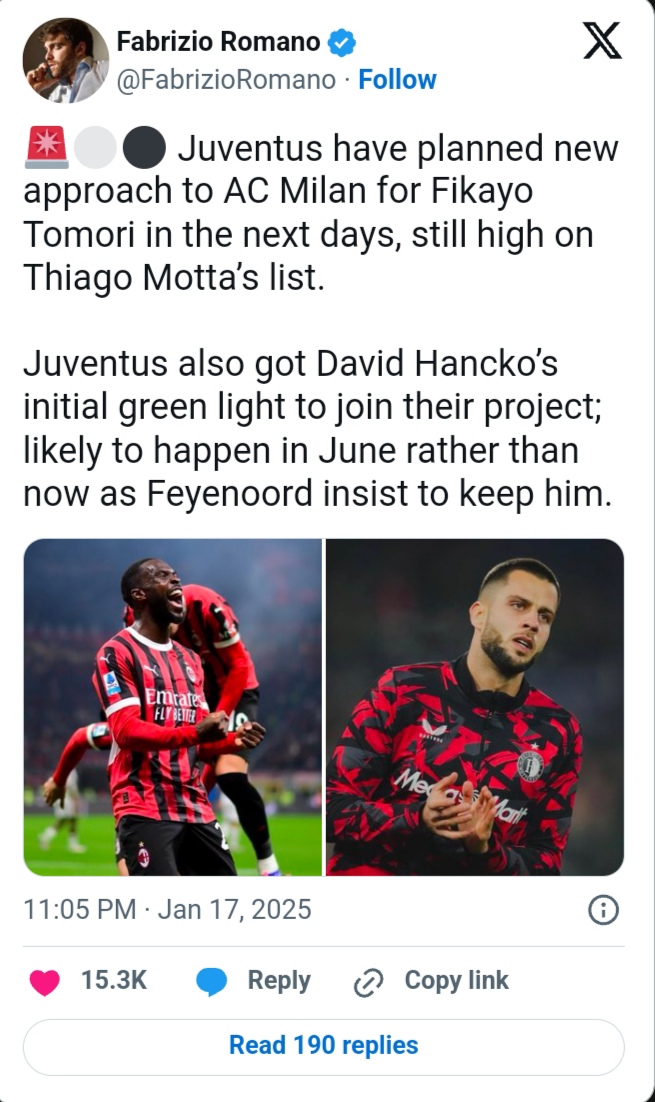Click Copy link text
The image size is (655, 1102).
point(456,981)
